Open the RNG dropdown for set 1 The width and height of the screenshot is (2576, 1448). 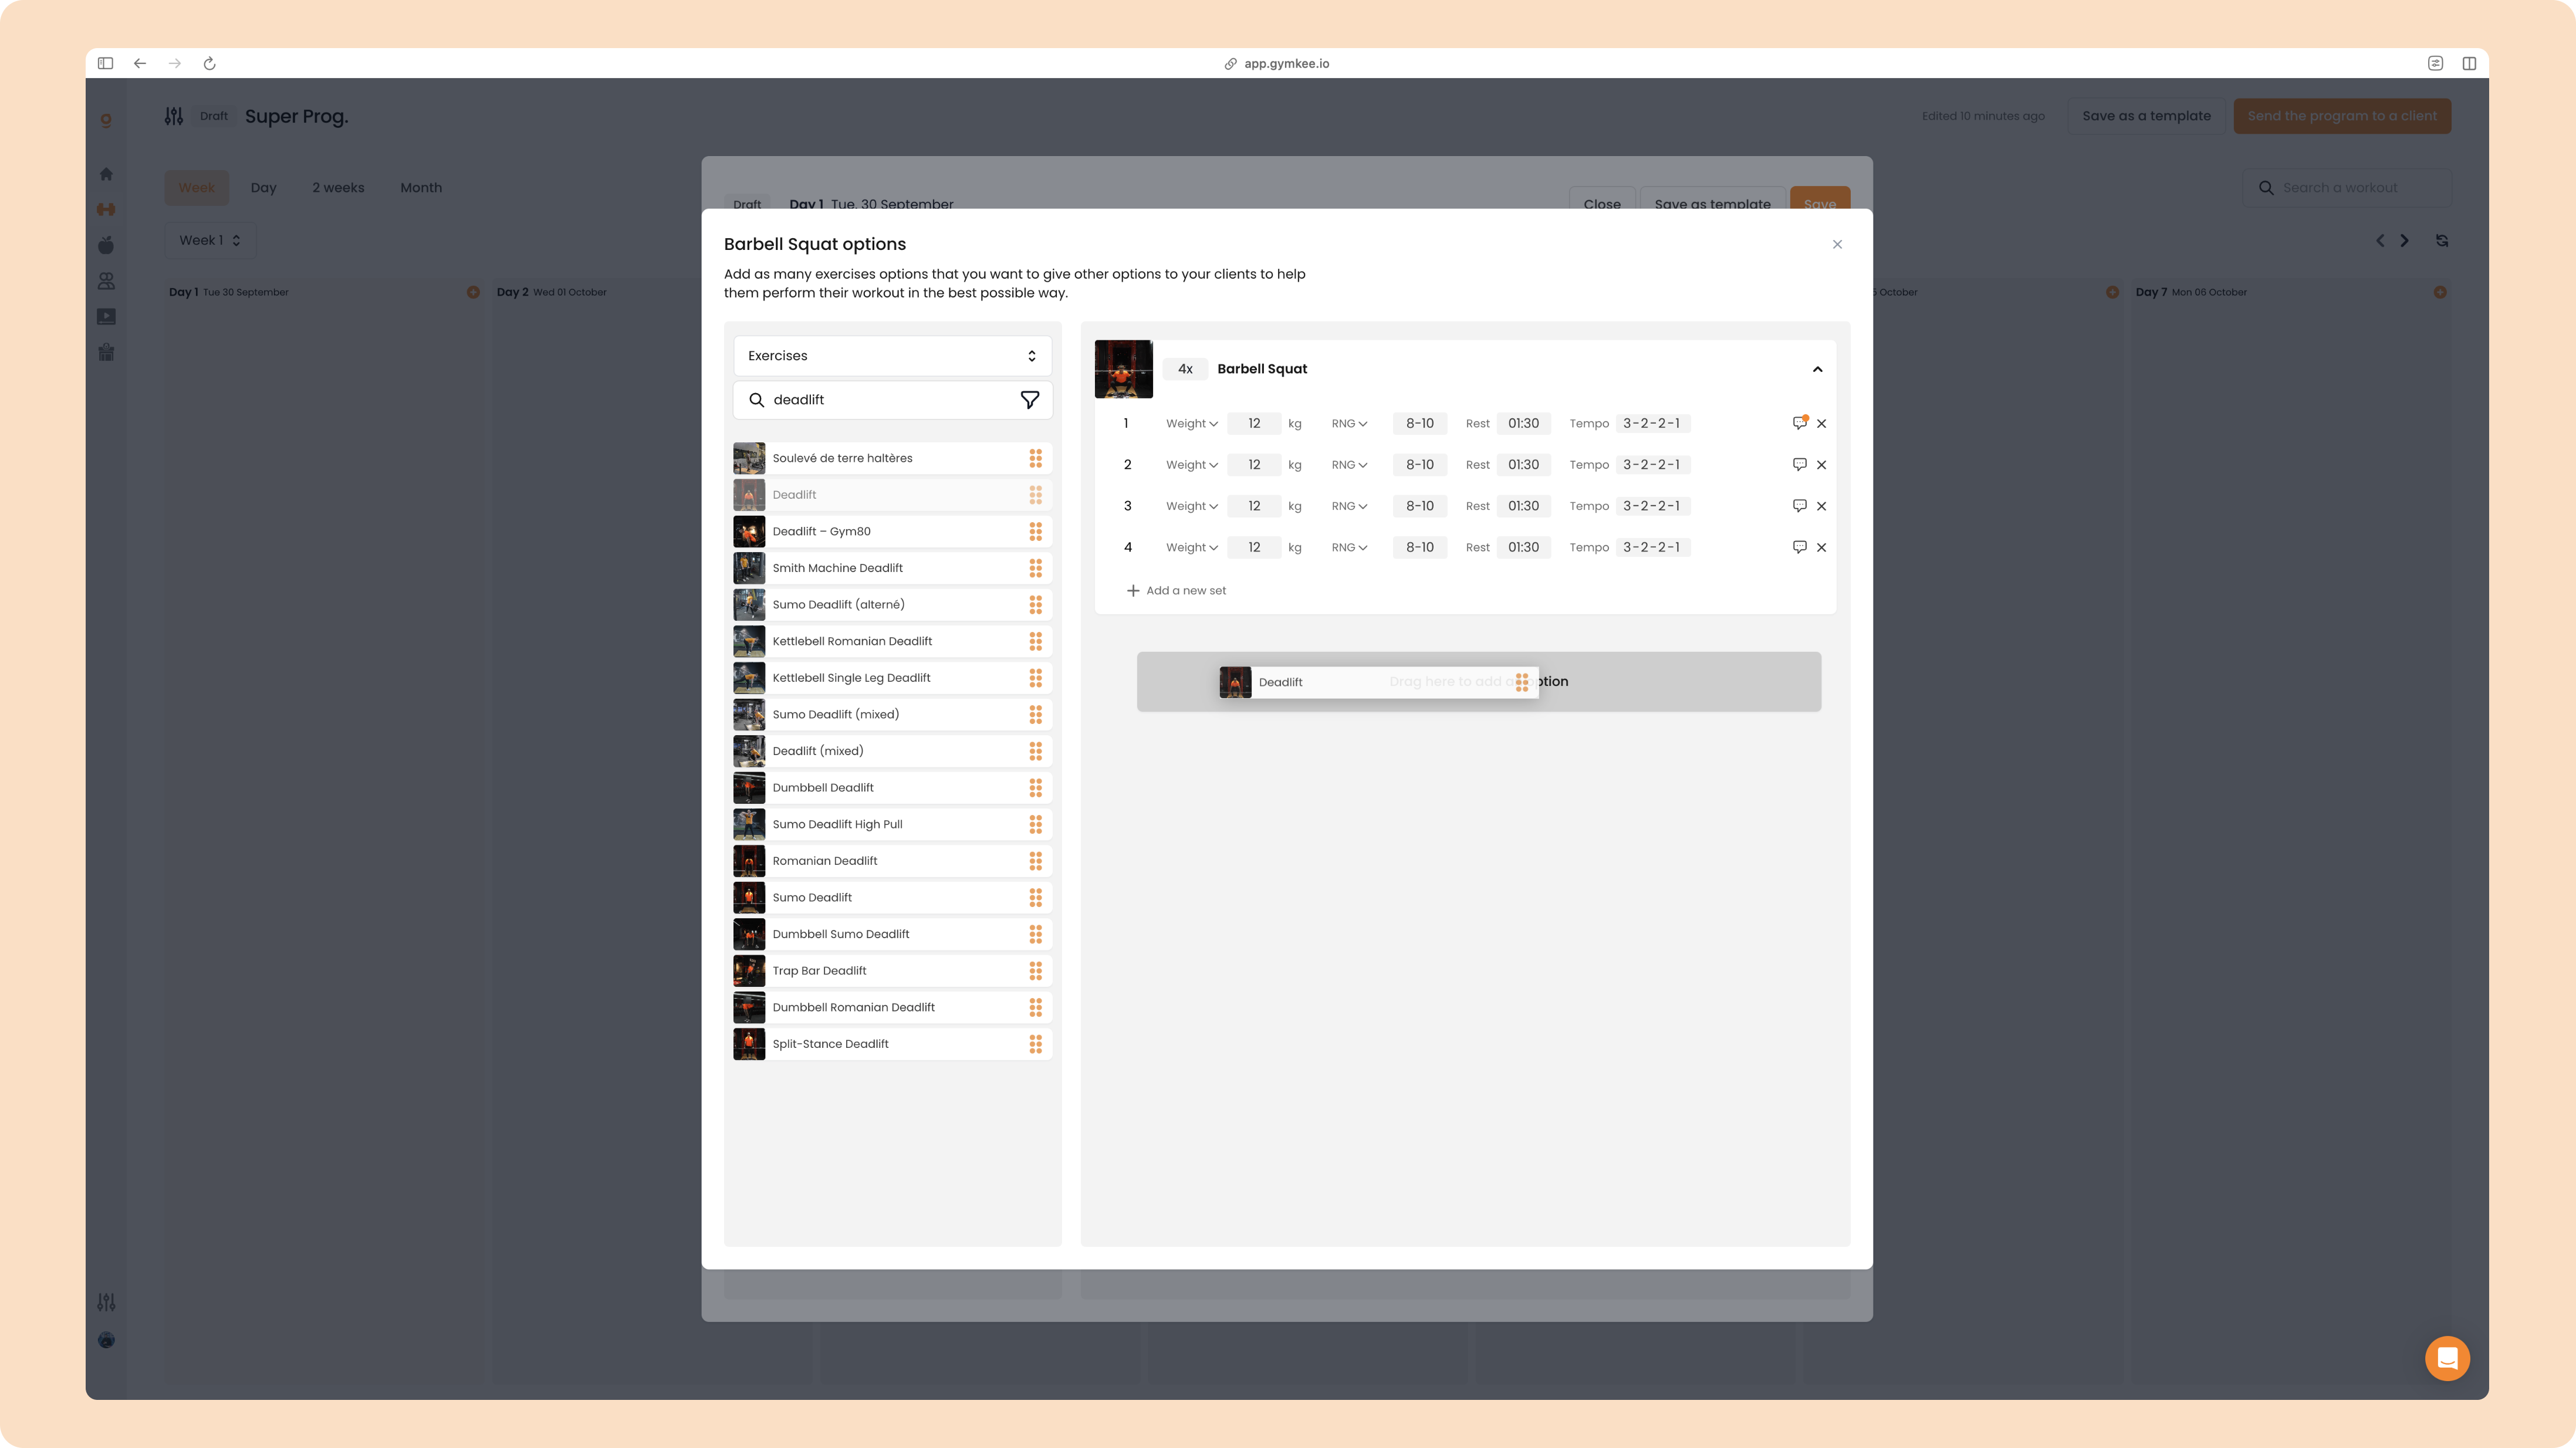(1349, 424)
